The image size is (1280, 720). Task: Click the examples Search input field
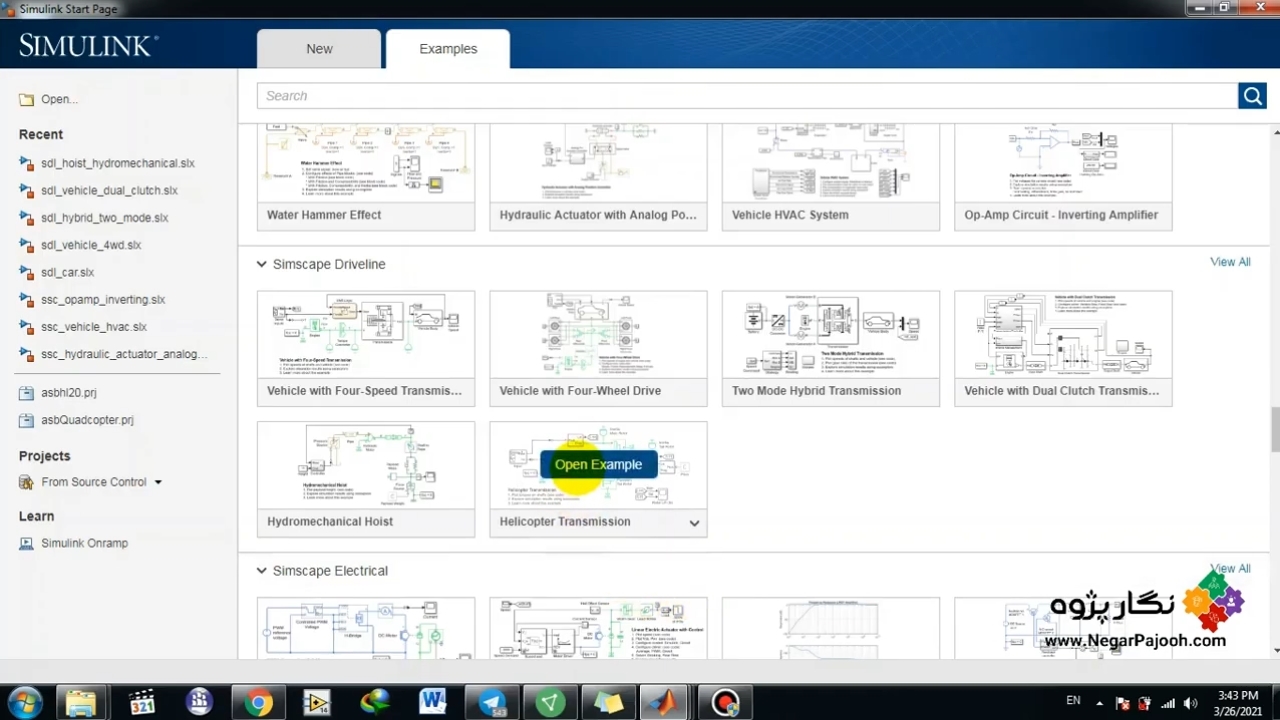coord(746,96)
